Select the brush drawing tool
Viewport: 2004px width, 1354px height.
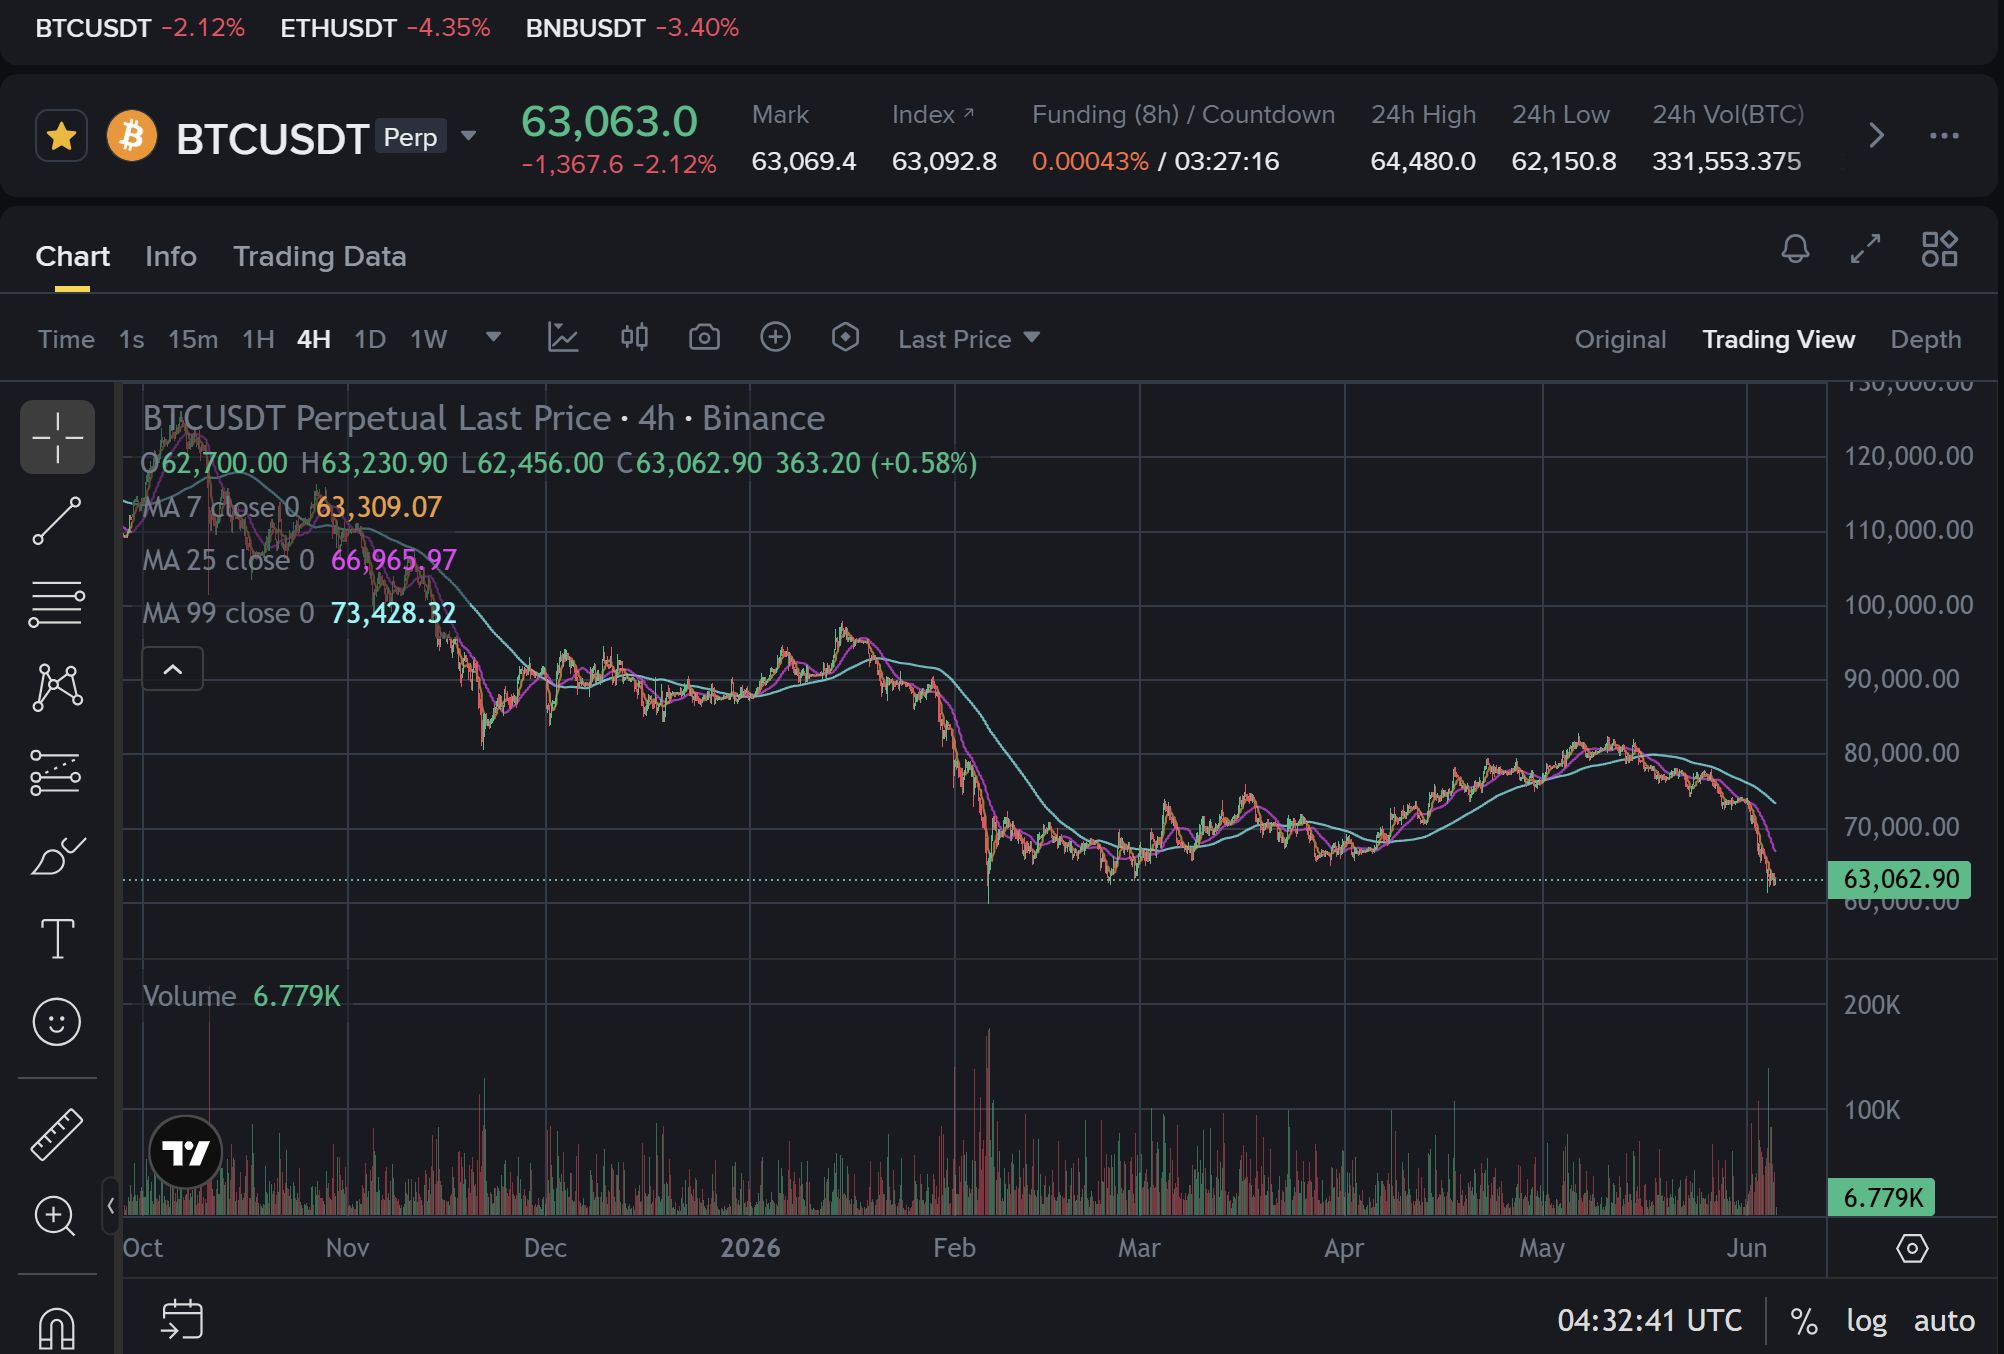[57, 856]
